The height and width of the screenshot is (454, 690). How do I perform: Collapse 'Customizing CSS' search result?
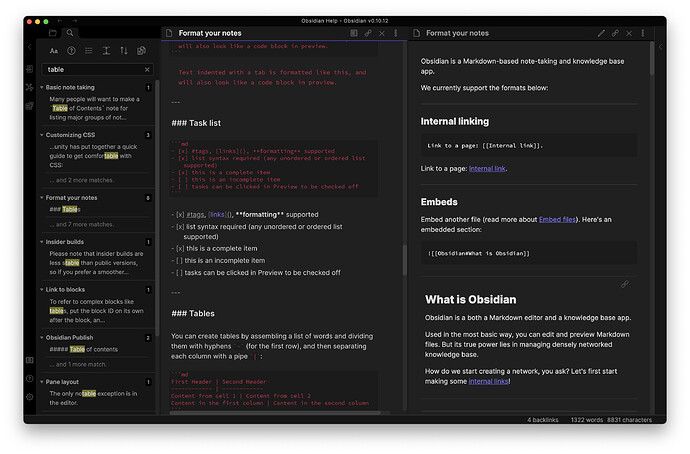pyautogui.click(x=42, y=135)
